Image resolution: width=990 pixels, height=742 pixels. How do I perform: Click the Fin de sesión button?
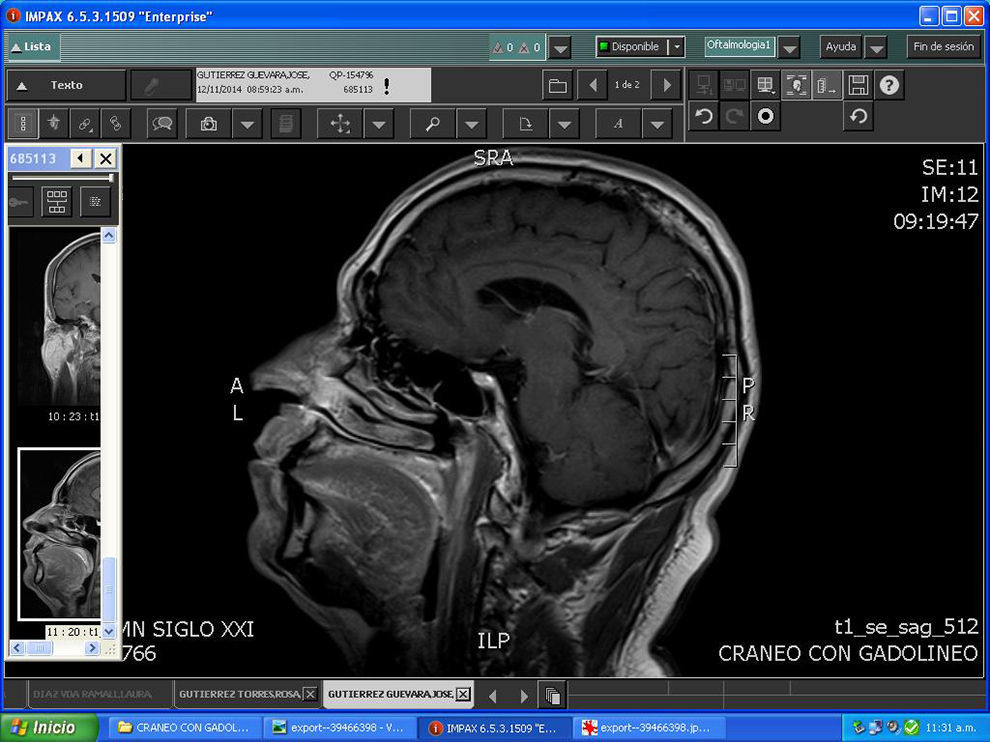click(943, 47)
